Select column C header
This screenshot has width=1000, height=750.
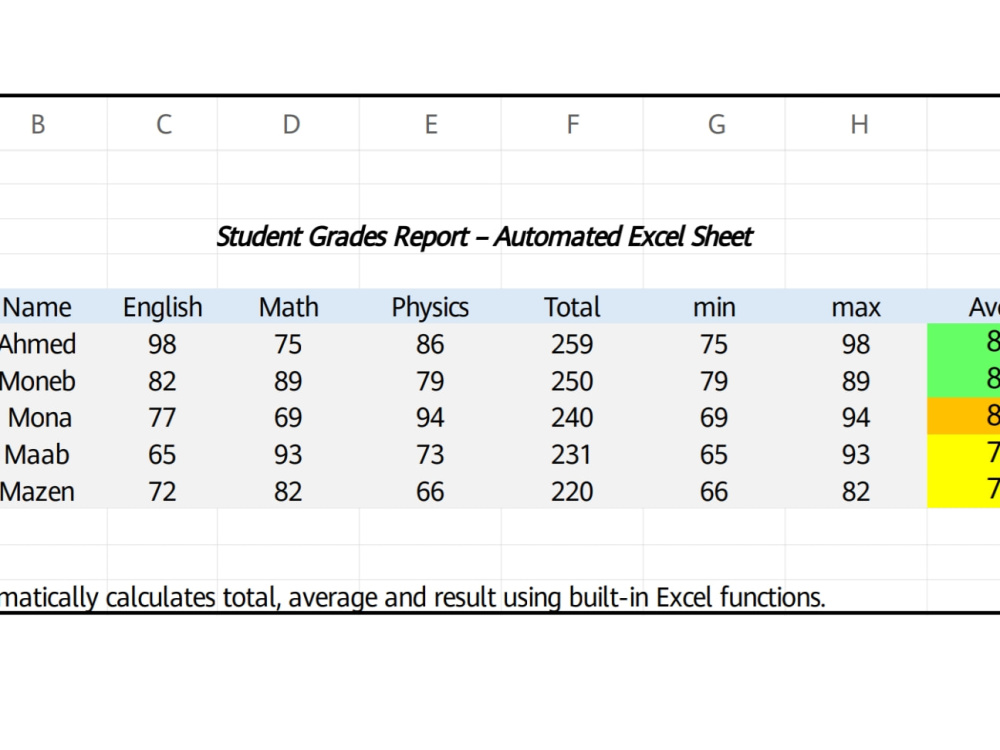(x=163, y=124)
